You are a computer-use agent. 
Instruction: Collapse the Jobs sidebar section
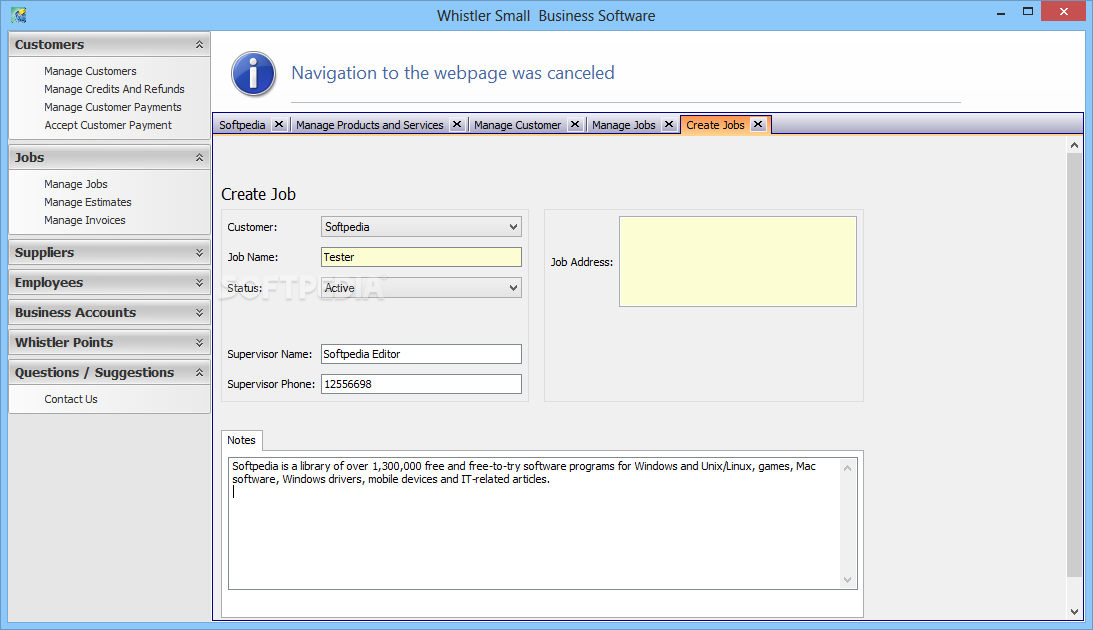click(x=199, y=158)
